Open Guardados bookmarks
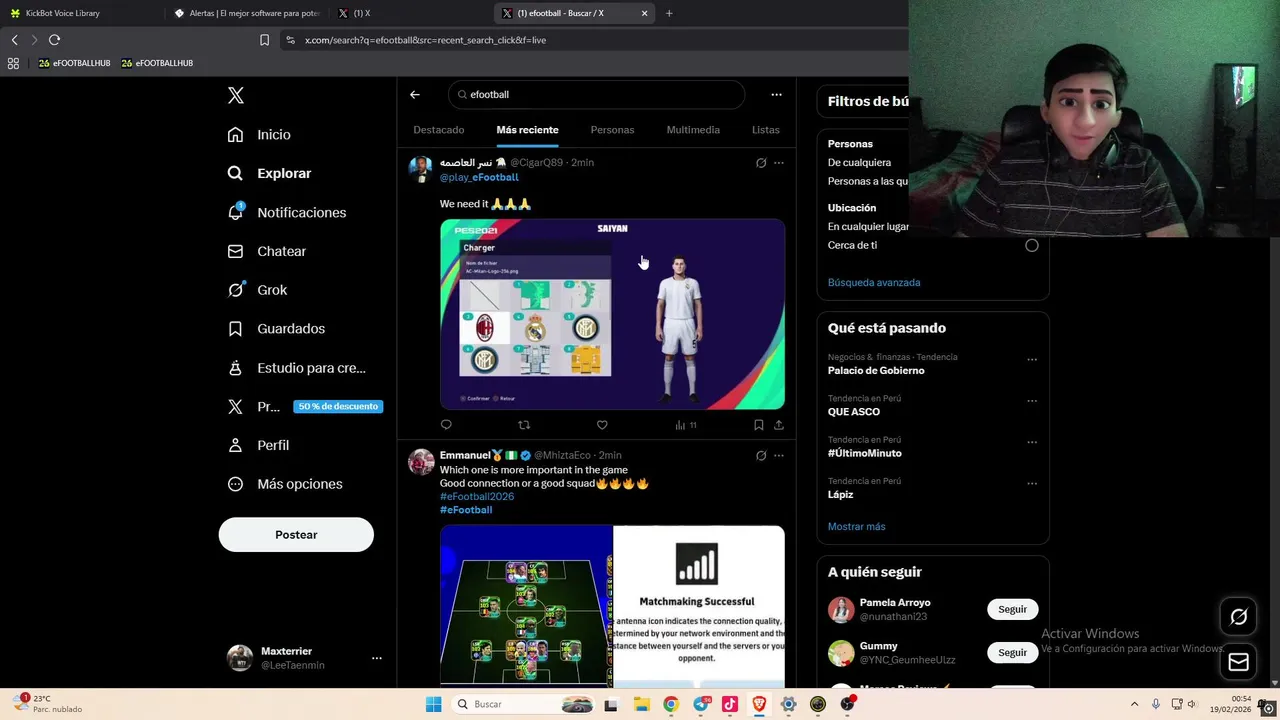1280x720 pixels. point(276,328)
